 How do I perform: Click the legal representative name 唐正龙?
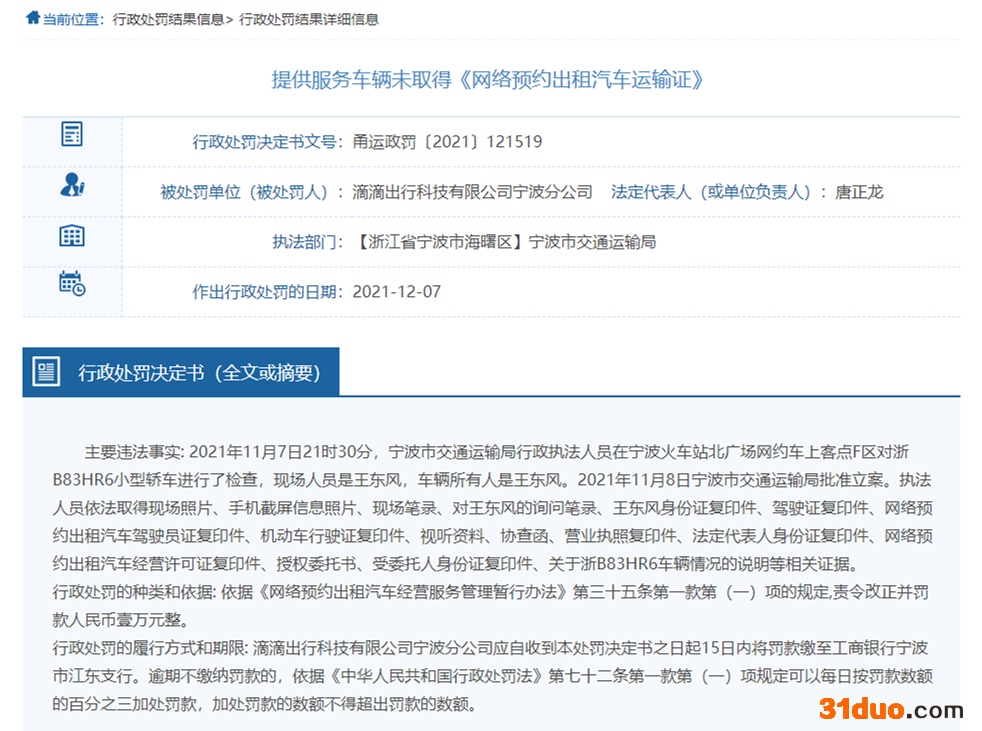[860, 192]
